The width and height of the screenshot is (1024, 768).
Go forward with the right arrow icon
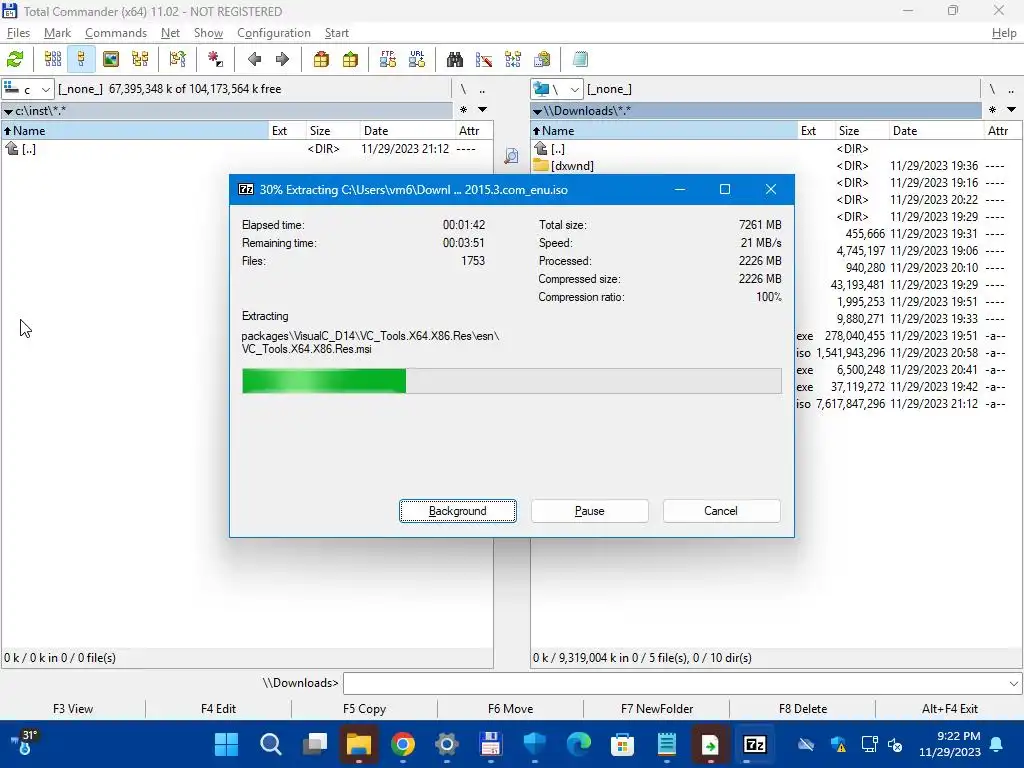282,59
